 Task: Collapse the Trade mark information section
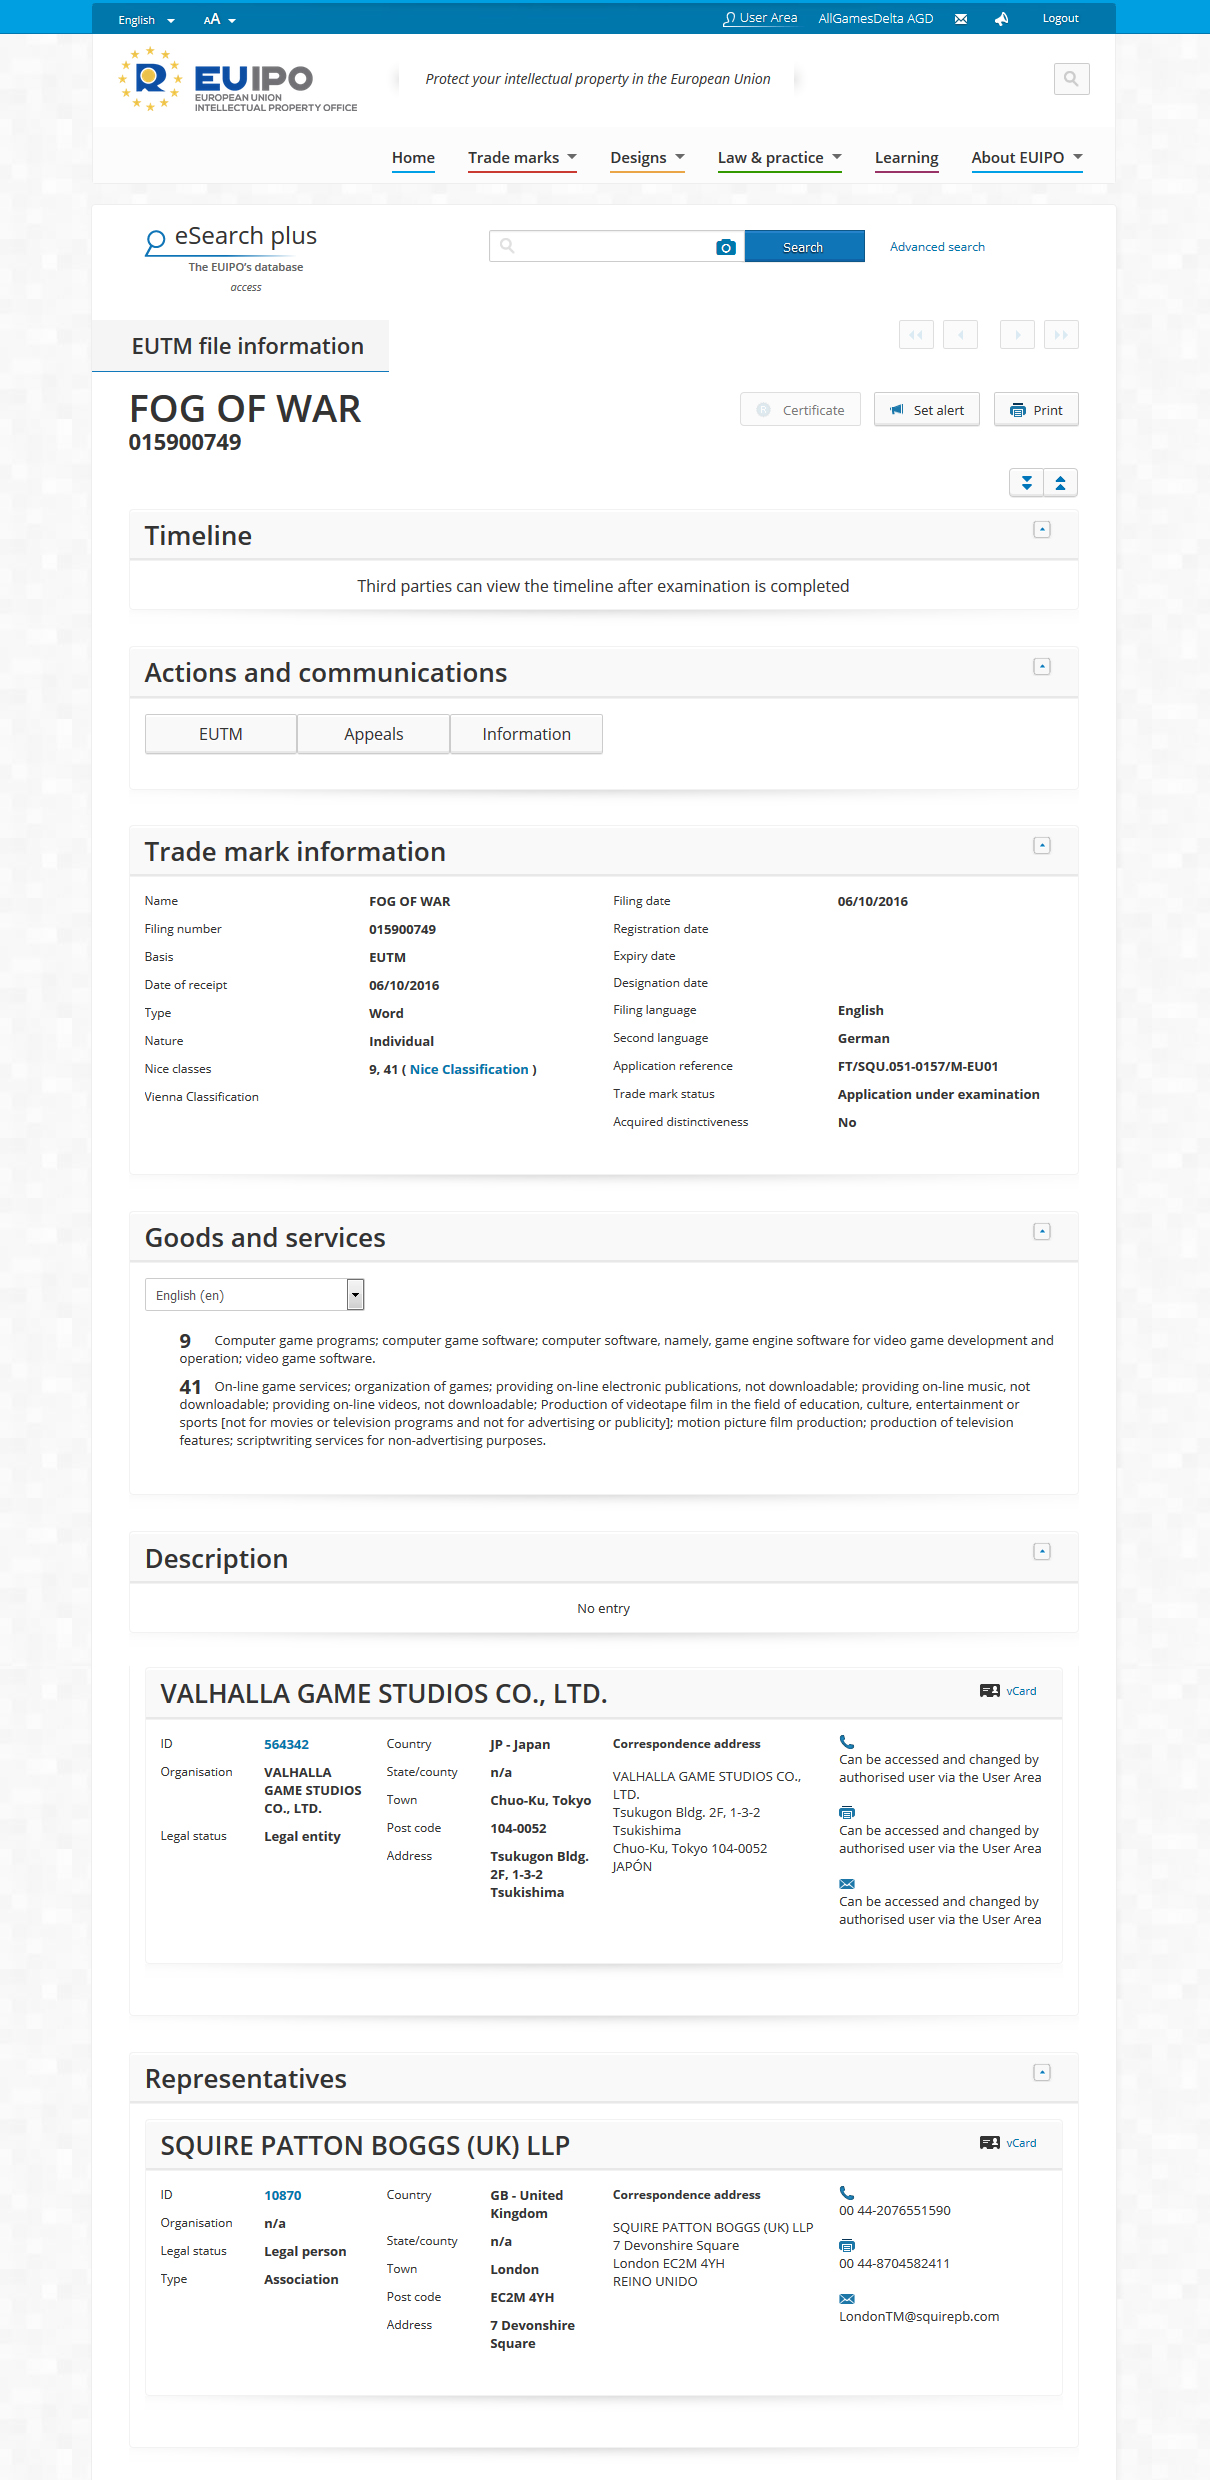[x=1041, y=846]
